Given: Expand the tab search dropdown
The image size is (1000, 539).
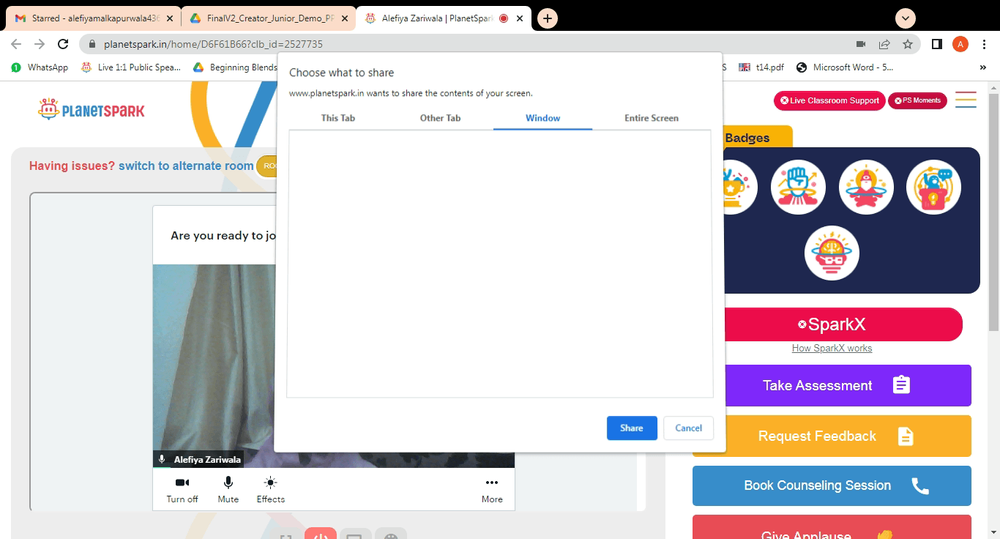Looking at the screenshot, I should tap(905, 18).
